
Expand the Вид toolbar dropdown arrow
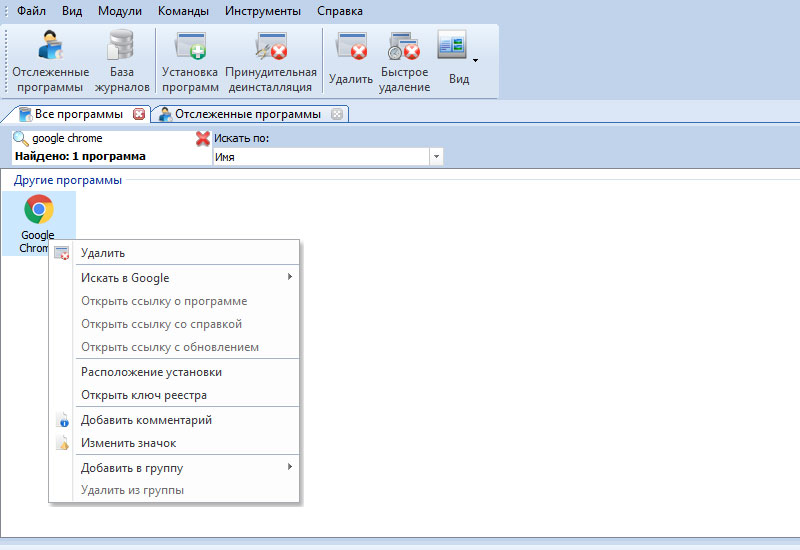pyautogui.click(x=475, y=61)
